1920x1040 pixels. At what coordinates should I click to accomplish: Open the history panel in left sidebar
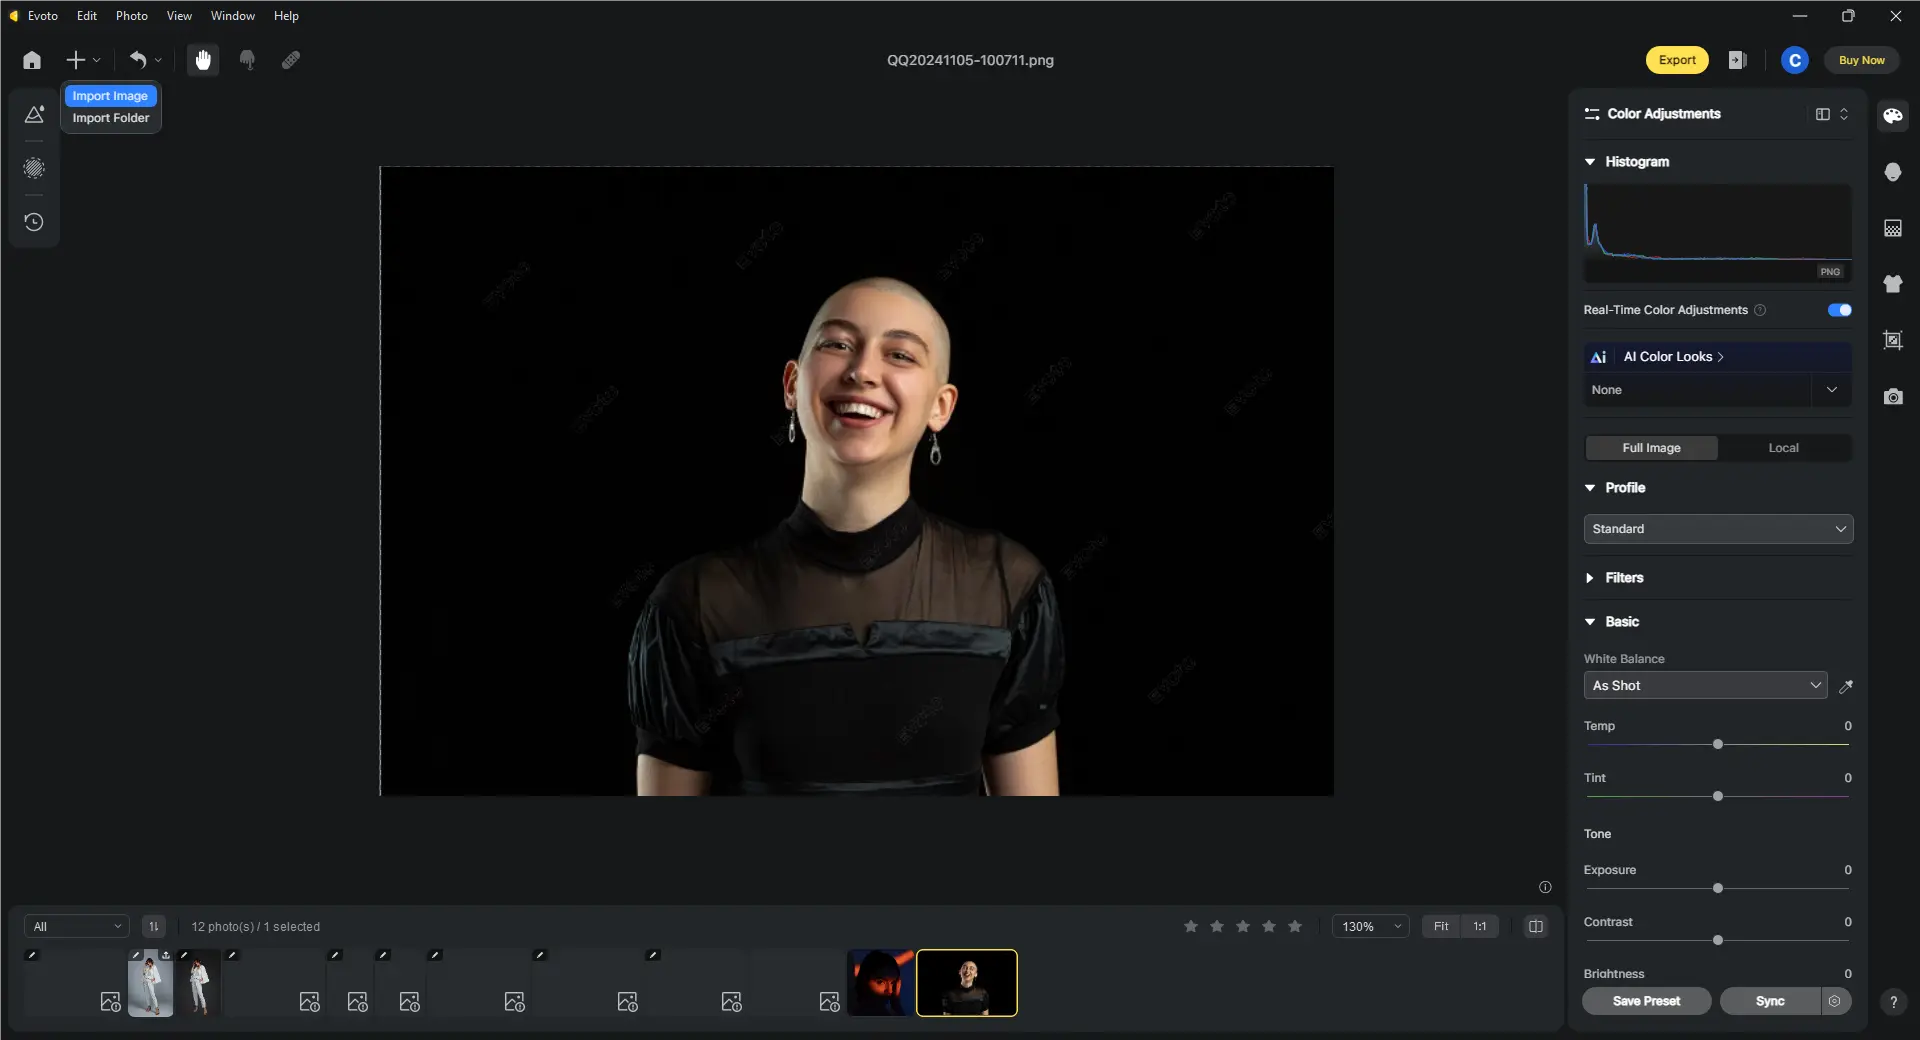tap(33, 222)
